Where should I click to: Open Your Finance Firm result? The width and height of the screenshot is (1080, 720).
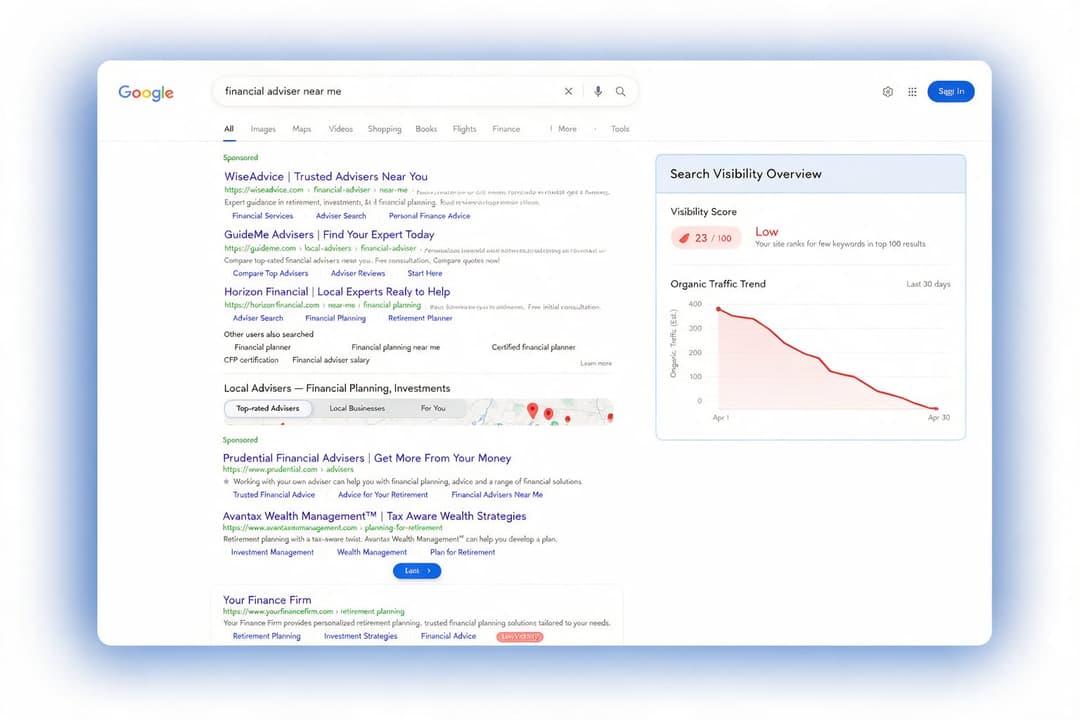tap(267, 600)
